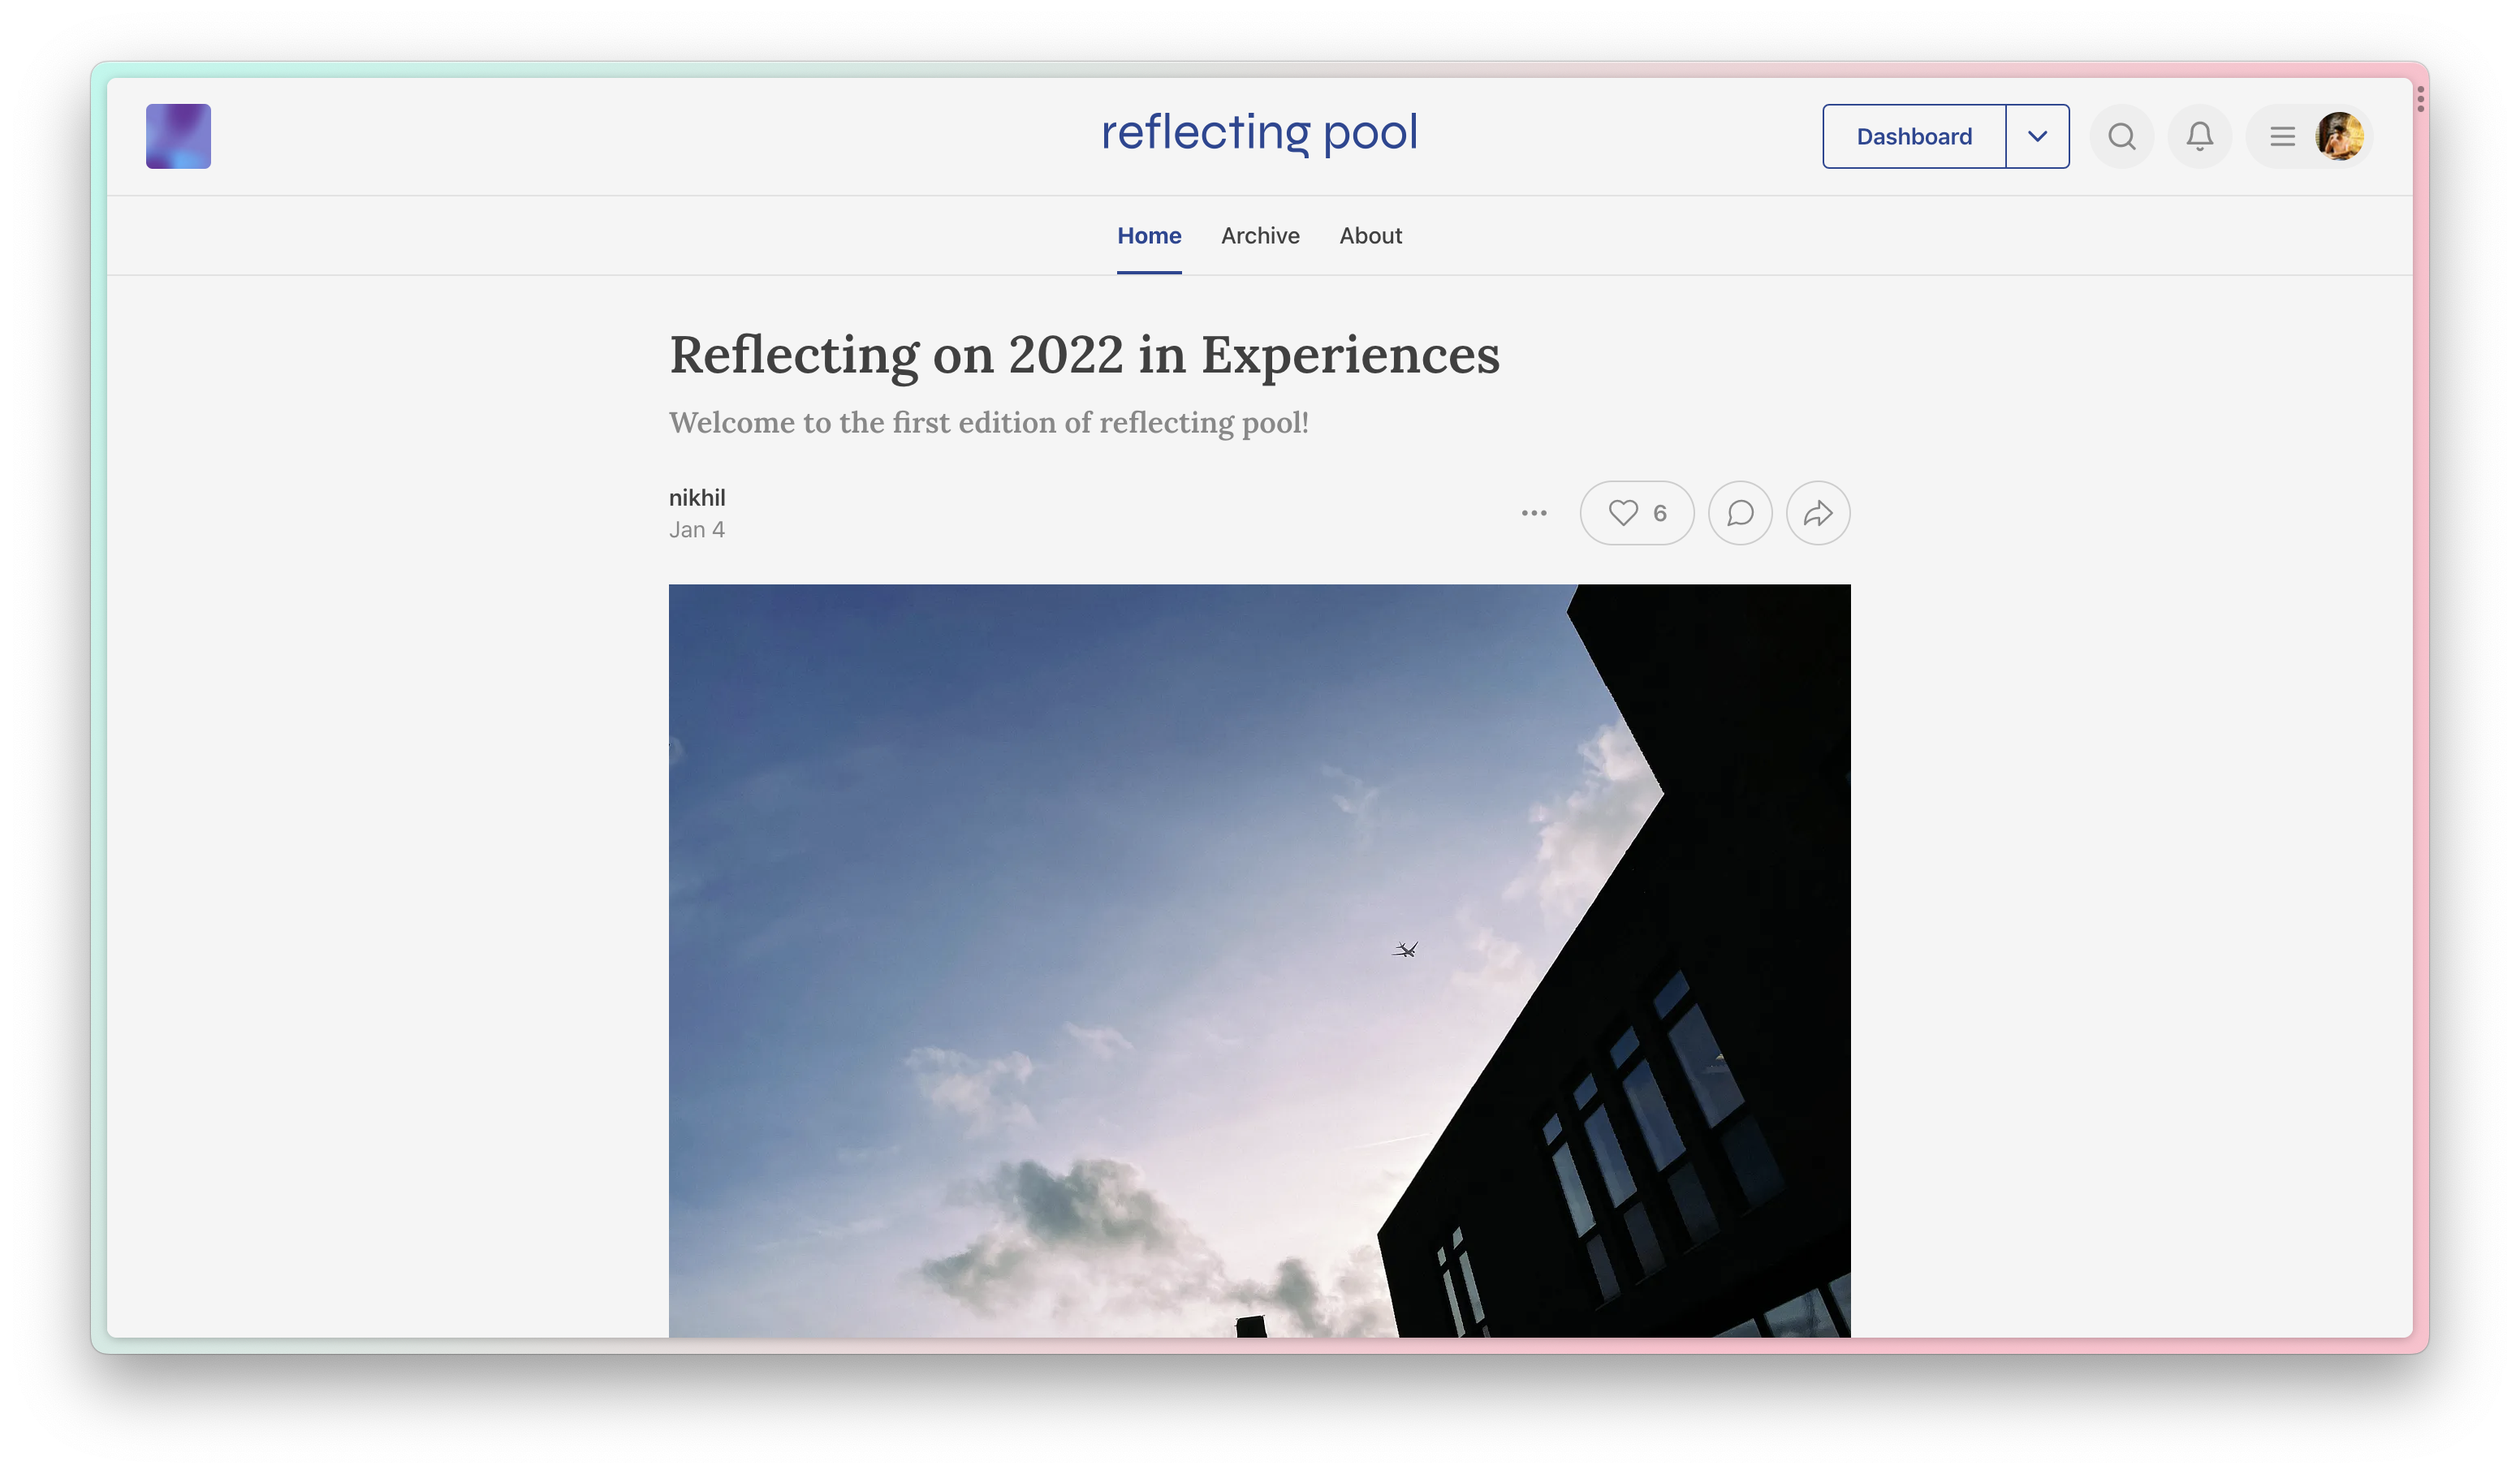Click author name nikhil
2520x1474 pixels.
pos(697,498)
